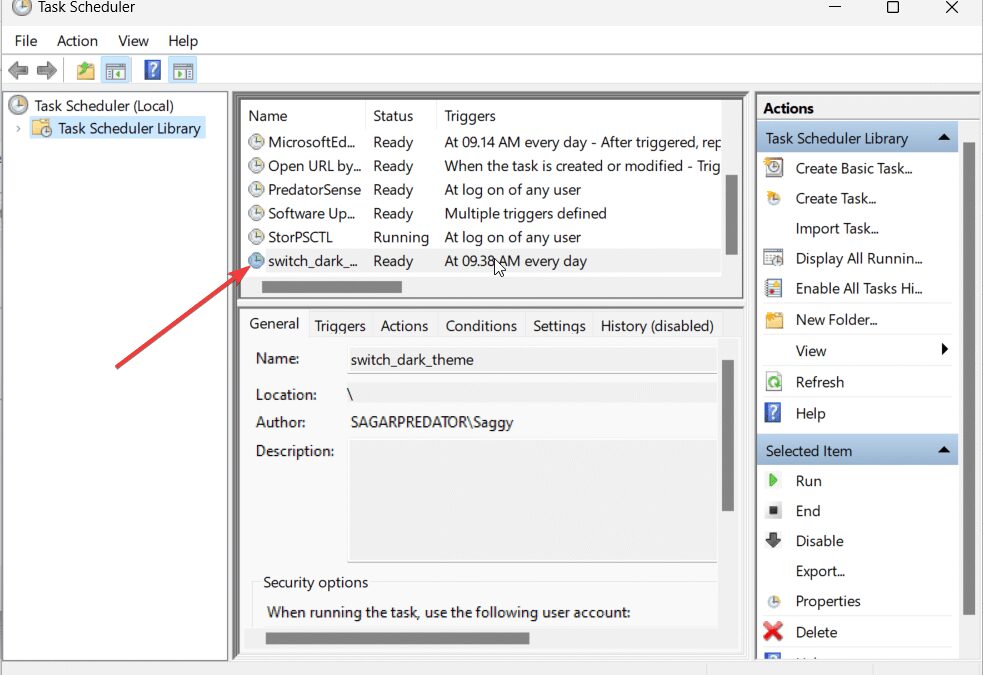Open the Conditions tab
The height and width of the screenshot is (675, 983).
point(481,326)
